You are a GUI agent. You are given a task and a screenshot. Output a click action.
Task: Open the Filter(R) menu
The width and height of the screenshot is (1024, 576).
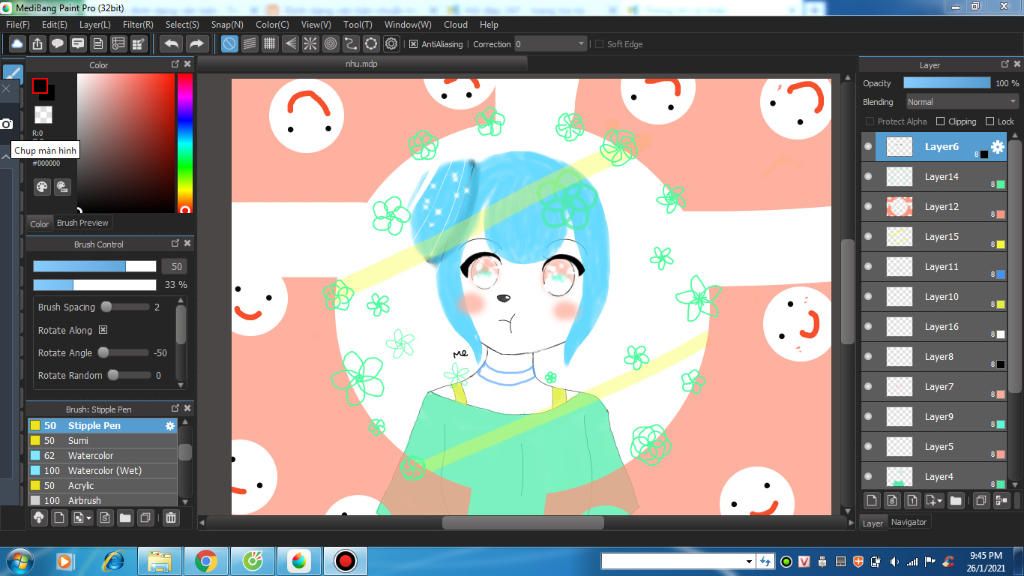pyautogui.click(x=138, y=25)
